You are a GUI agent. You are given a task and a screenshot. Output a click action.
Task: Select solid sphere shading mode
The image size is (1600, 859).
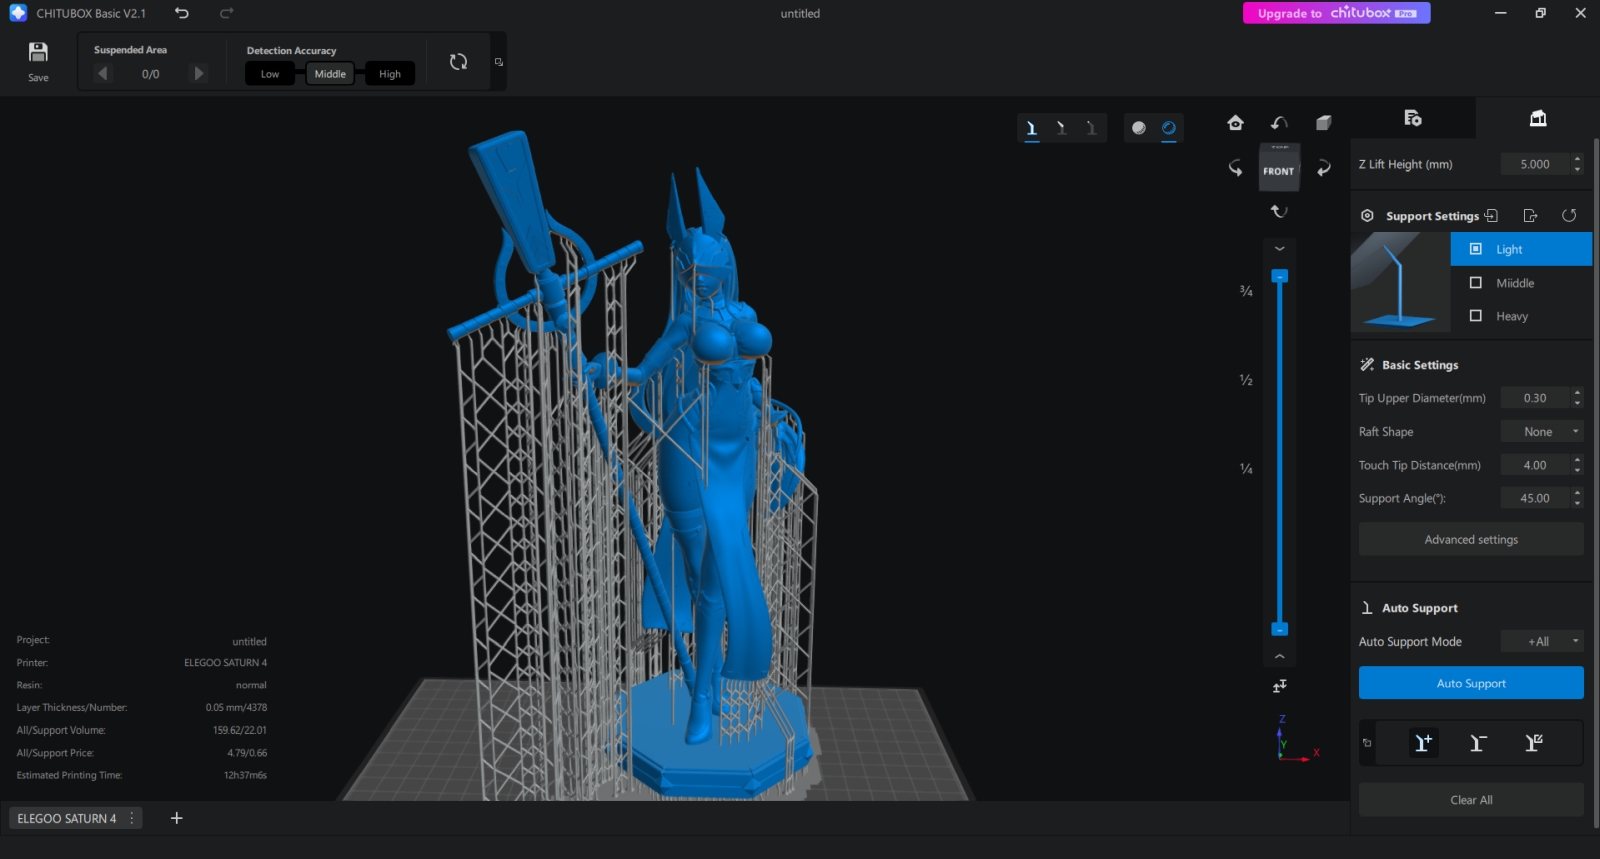(1138, 128)
